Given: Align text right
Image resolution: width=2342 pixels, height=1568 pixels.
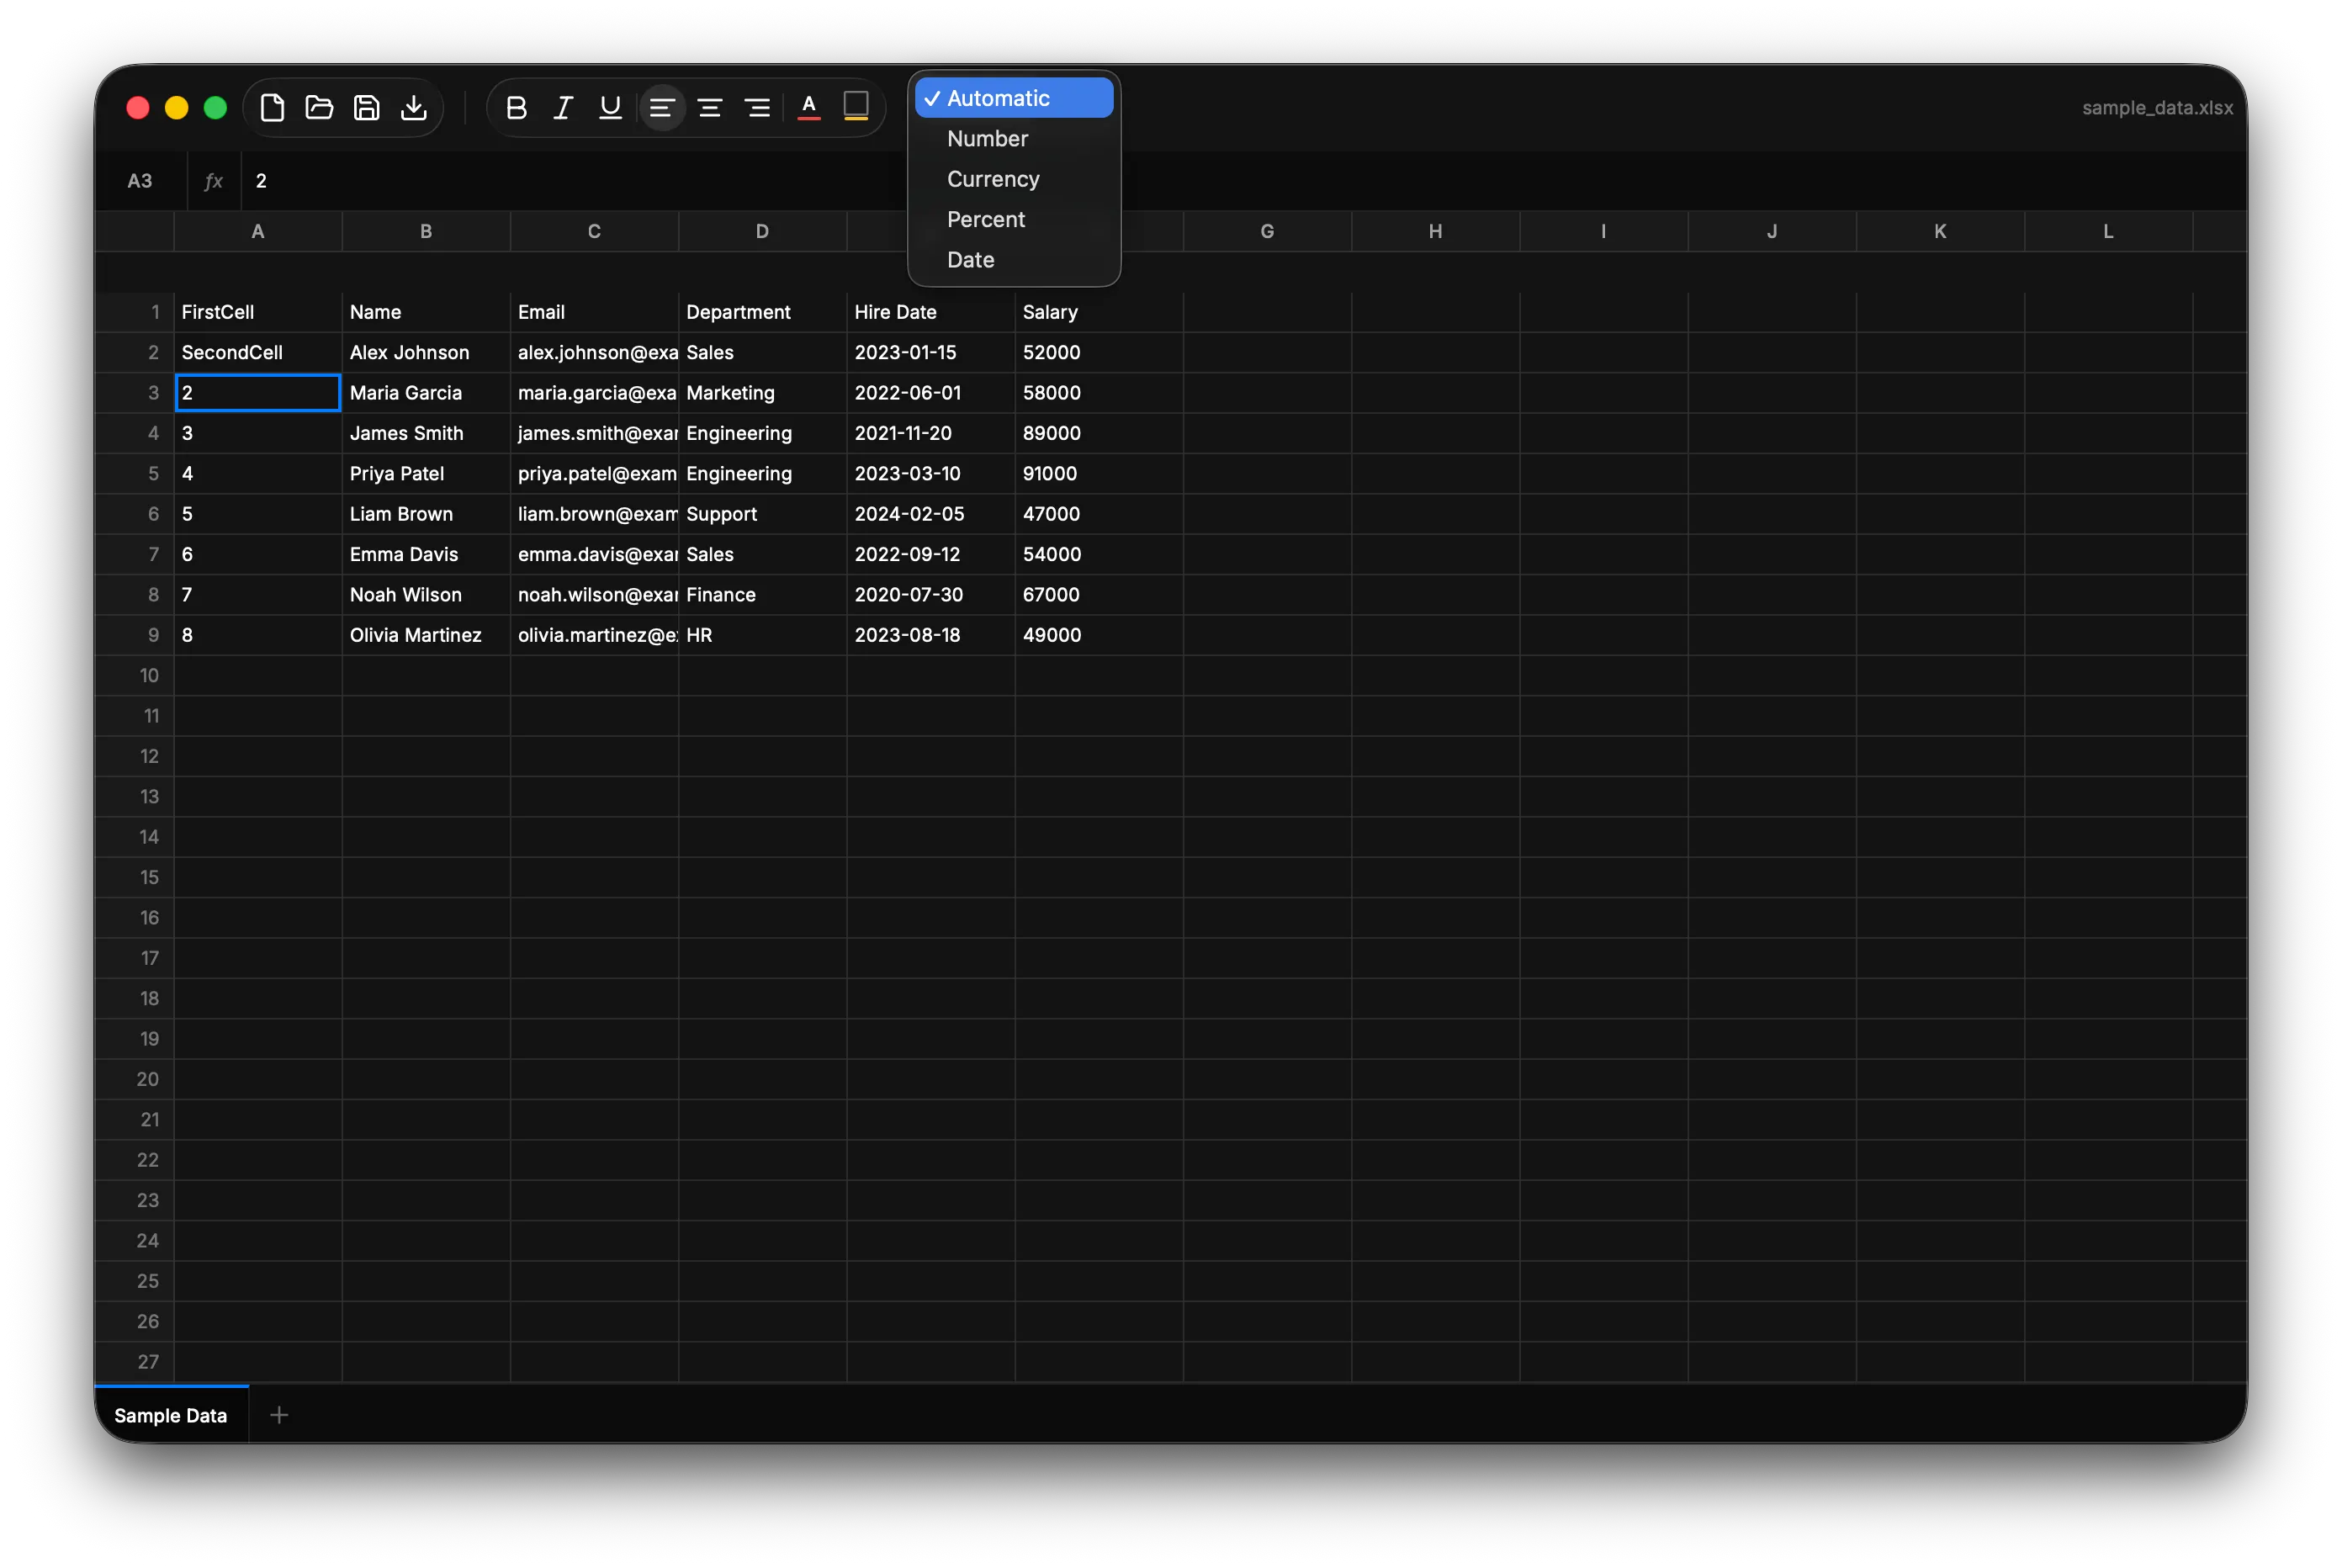Looking at the screenshot, I should coord(757,108).
